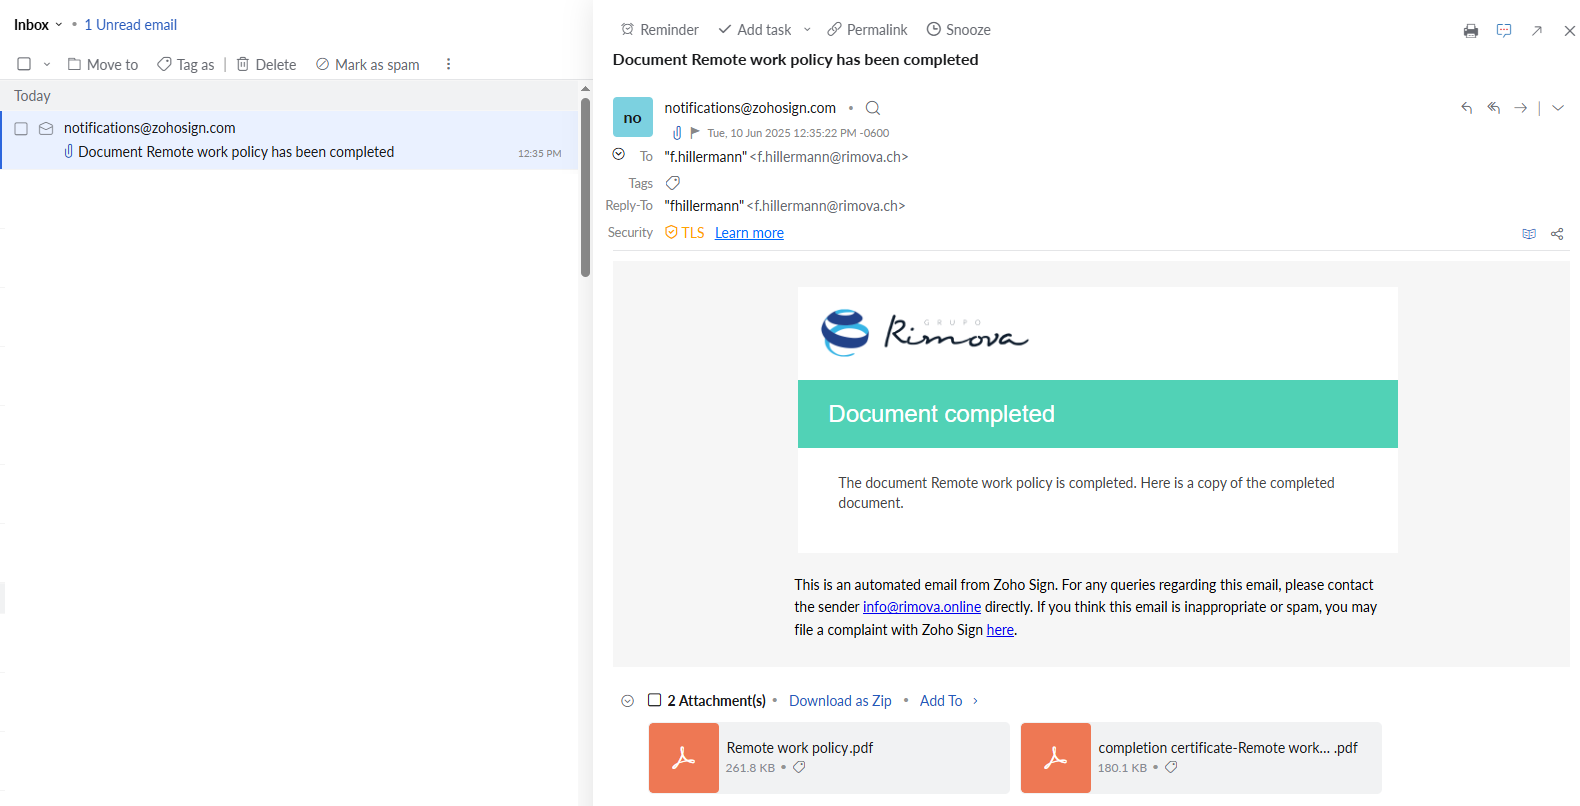Search emails from notifications@zohosign.com sender

coord(873,108)
